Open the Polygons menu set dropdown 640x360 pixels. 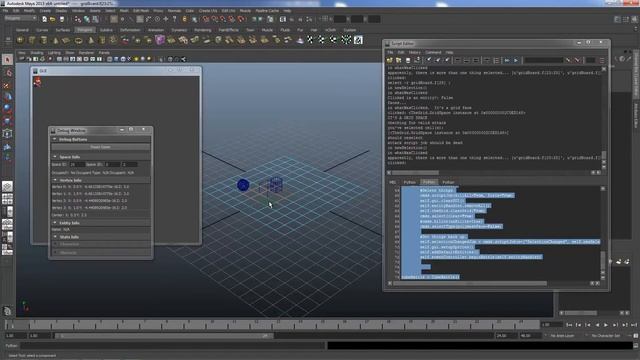coord(20,18)
